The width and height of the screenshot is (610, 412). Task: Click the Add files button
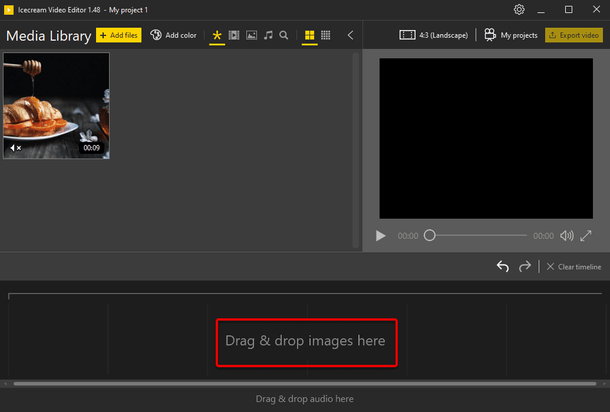[x=119, y=35]
